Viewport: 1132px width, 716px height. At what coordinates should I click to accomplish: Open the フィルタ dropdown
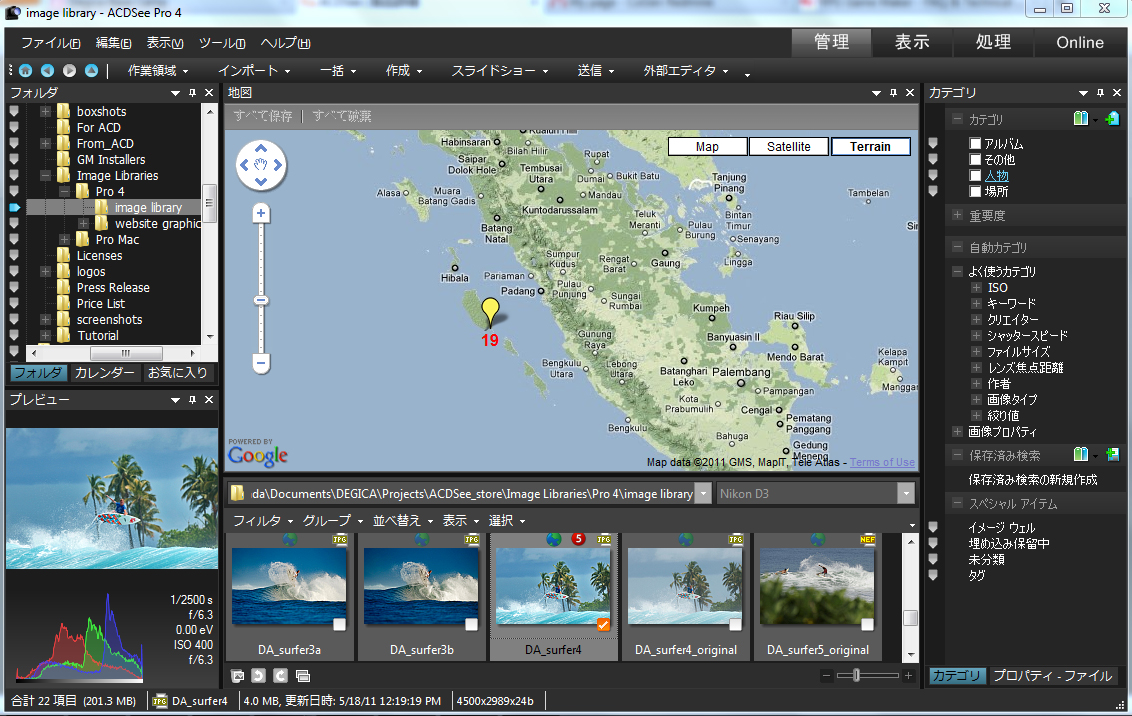coord(263,520)
